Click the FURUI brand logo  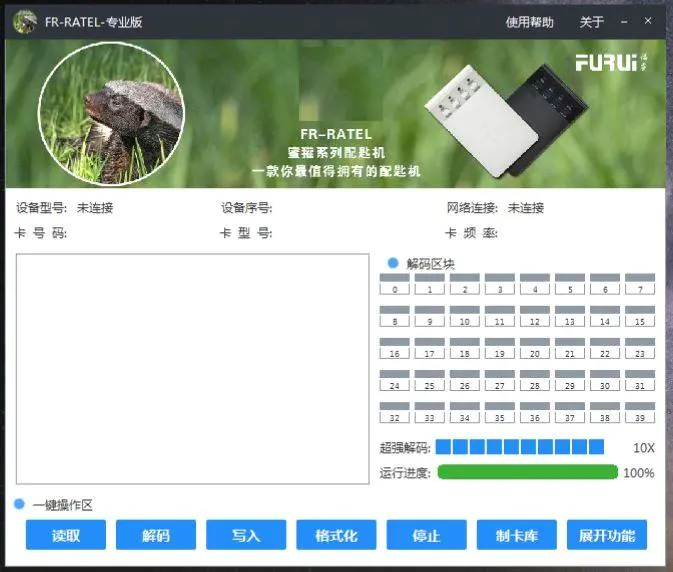pos(611,63)
